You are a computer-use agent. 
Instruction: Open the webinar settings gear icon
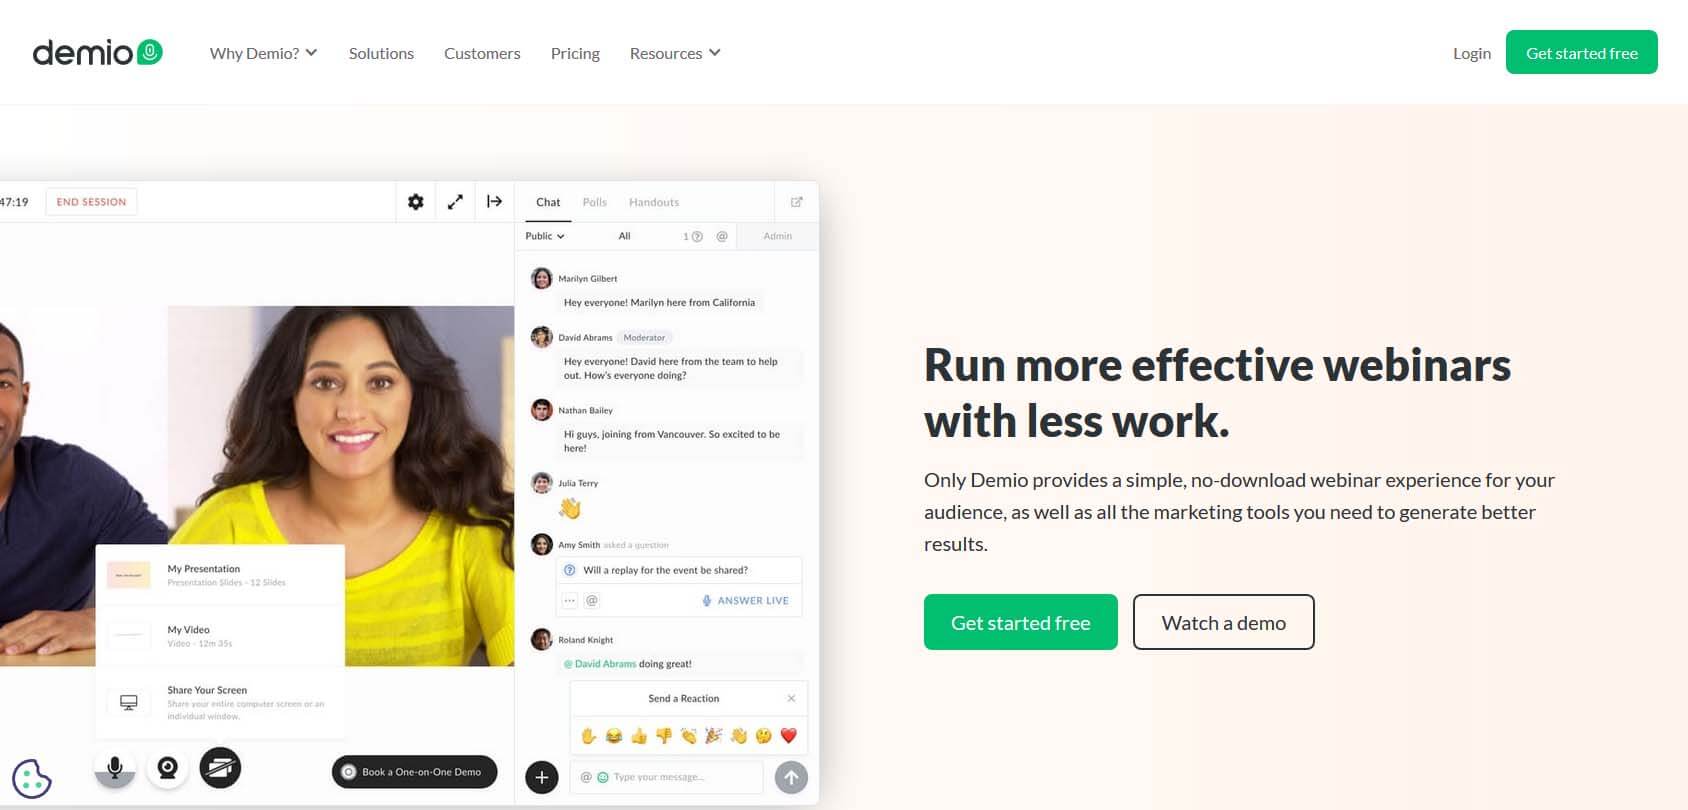click(x=416, y=202)
